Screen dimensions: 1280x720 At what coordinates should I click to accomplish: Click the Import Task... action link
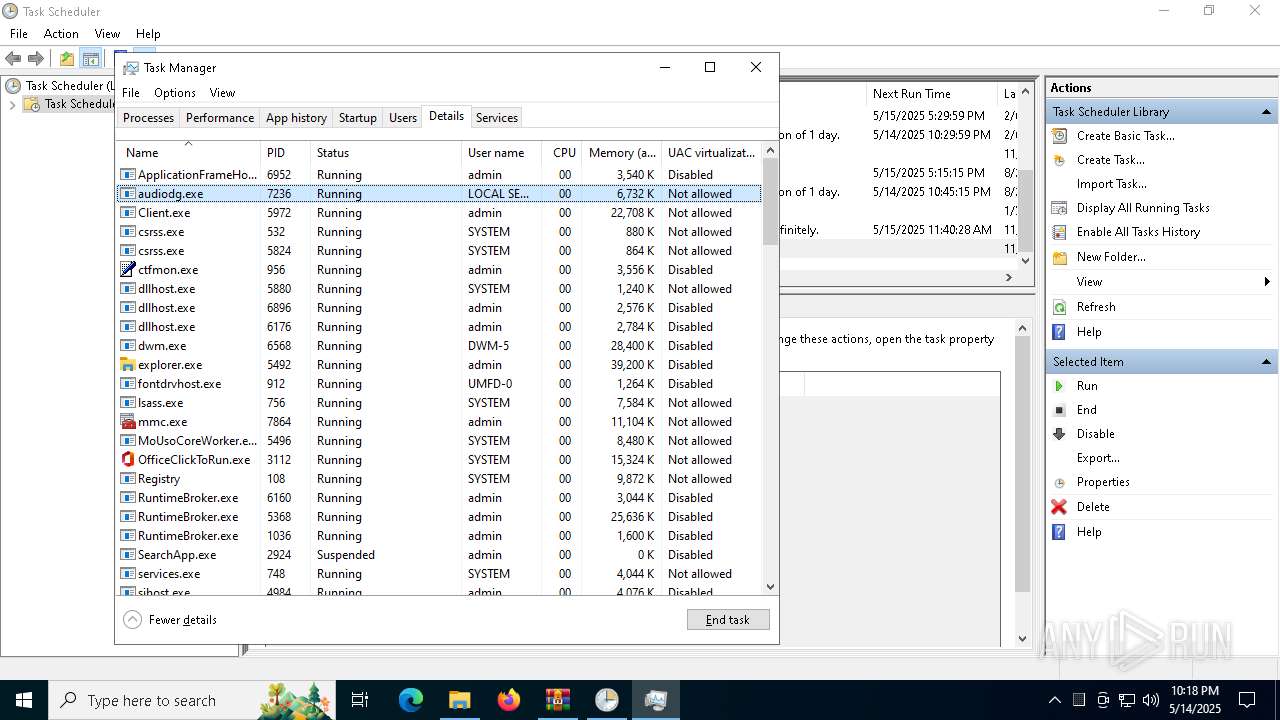coord(1111,184)
